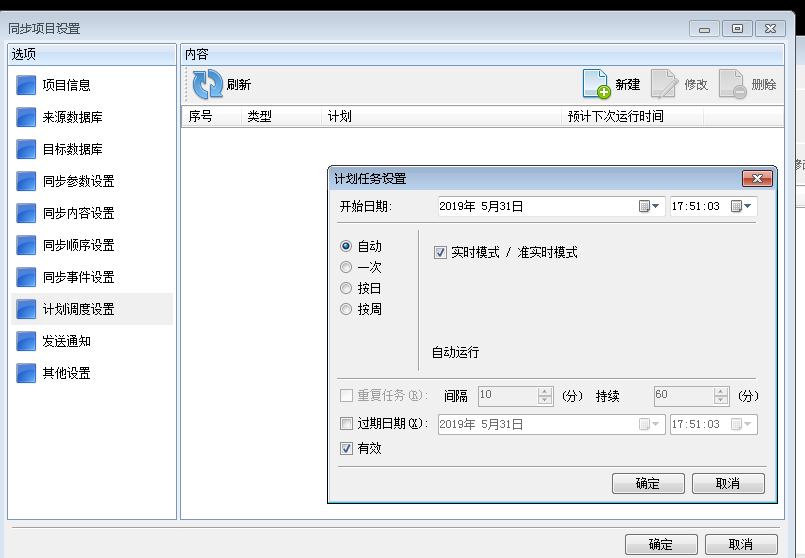Click the 类型 column header
805x558 pixels.
[281, 117]
